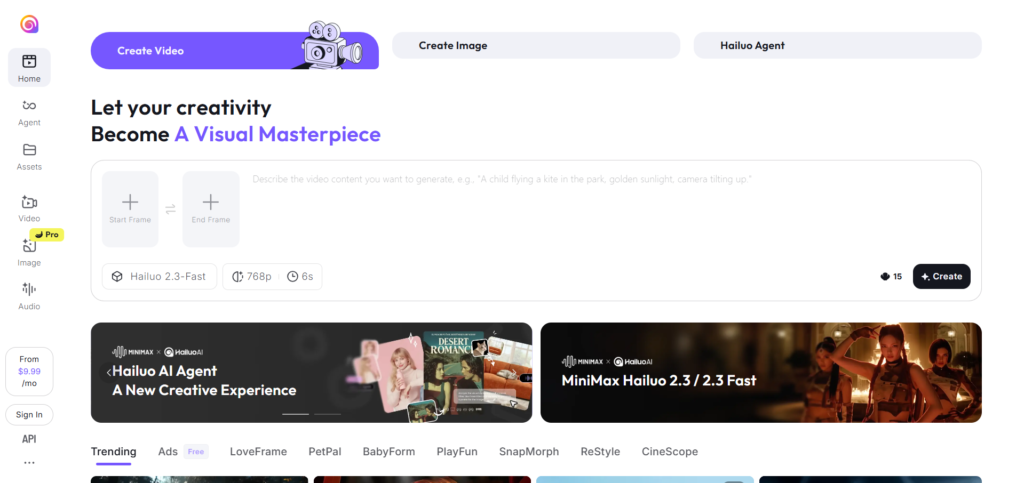Open the Hailuo 2.3-Fast model dropdown
Image resolution: width=1024 pixels, height=483 pixels.
[159, 276]
